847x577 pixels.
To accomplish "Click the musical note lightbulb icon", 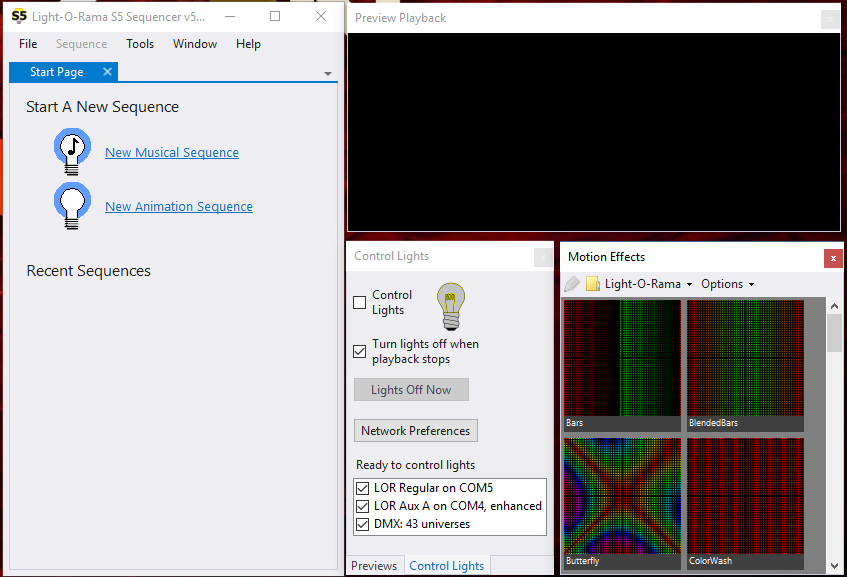I will click(72, 150).
